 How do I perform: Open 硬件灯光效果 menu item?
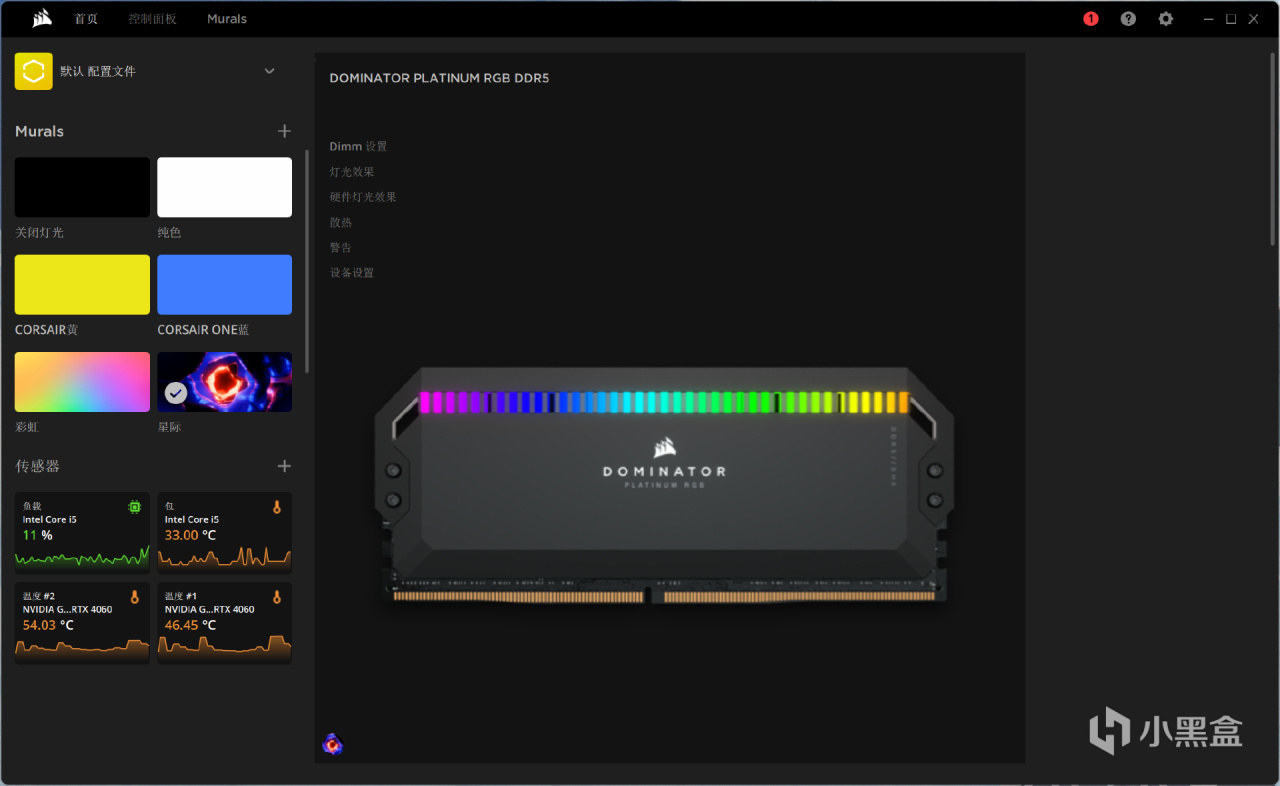[363, 197]
